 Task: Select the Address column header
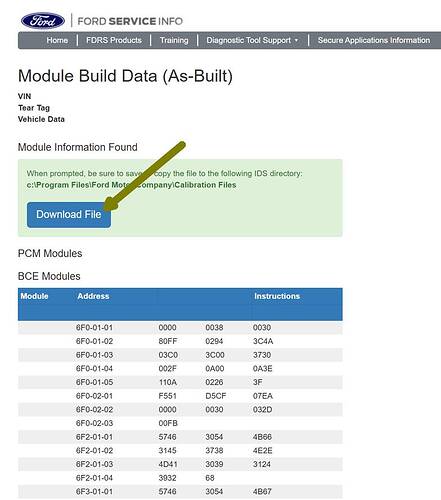[93, 296]
